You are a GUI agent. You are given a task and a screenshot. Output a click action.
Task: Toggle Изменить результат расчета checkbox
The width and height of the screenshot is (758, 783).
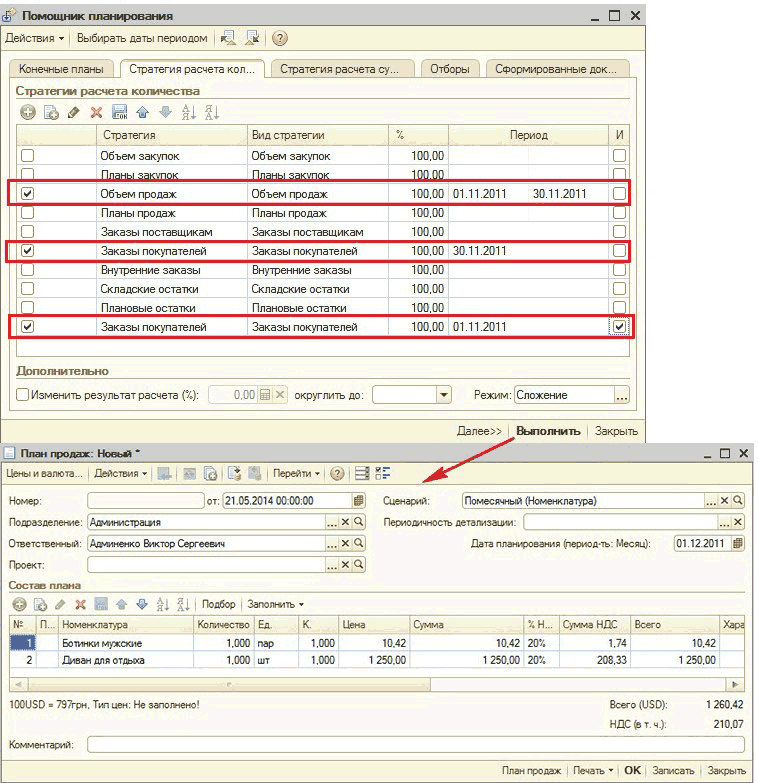(22, 395)
